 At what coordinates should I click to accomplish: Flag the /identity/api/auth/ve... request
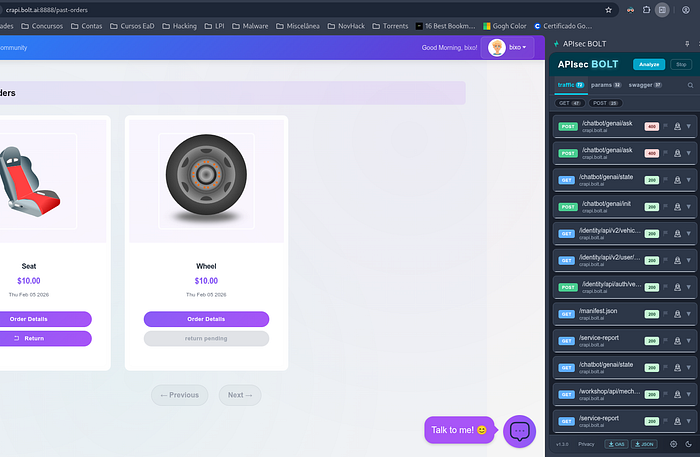click(x=666, y=287)
